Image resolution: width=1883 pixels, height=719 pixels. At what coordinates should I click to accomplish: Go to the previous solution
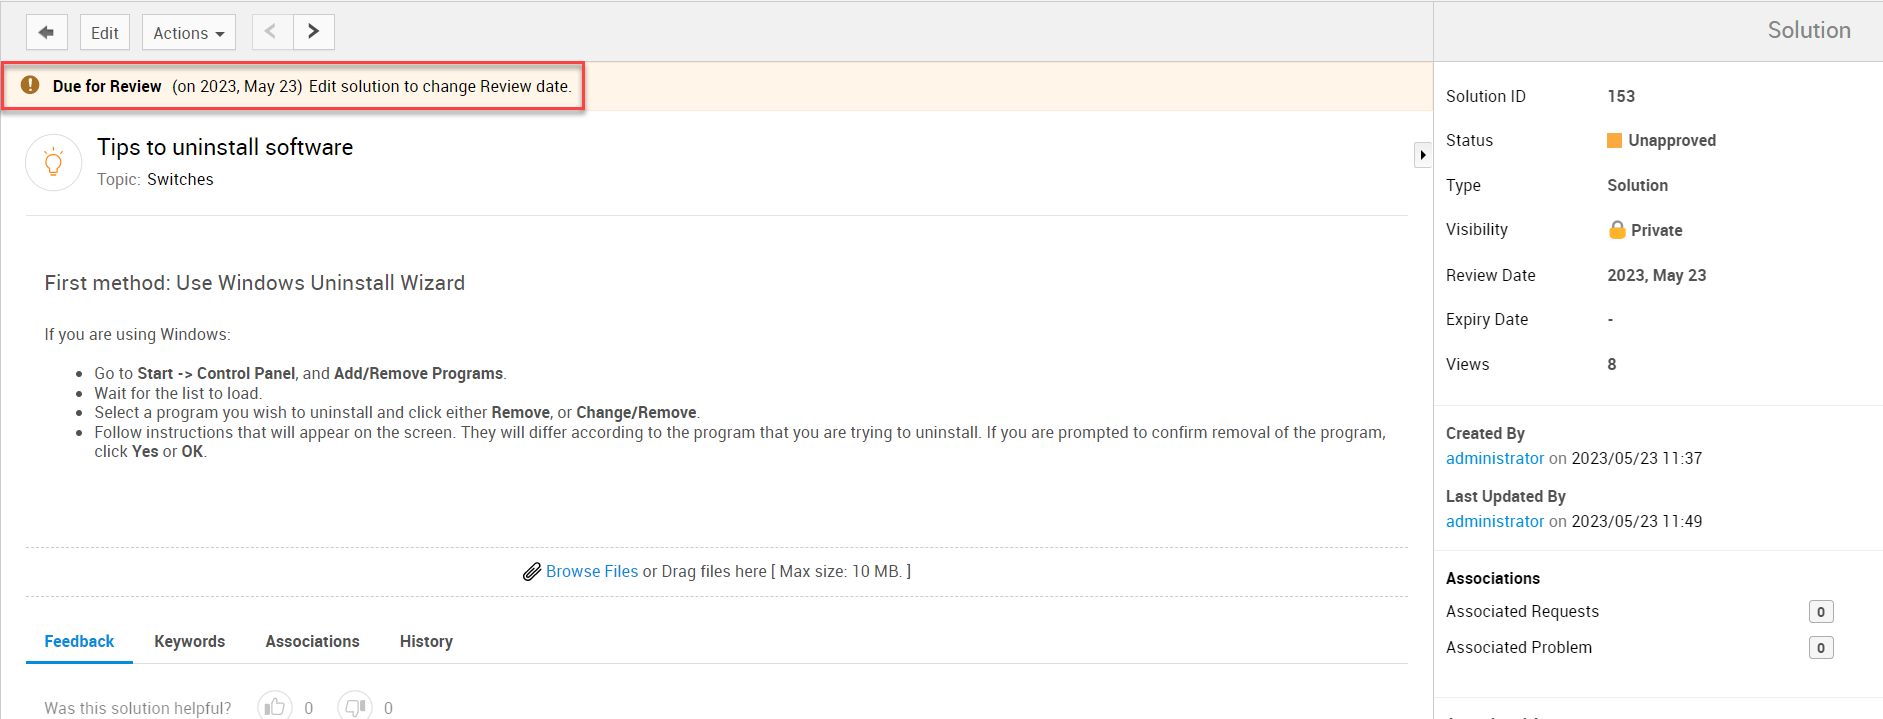[x=271, y=32]
